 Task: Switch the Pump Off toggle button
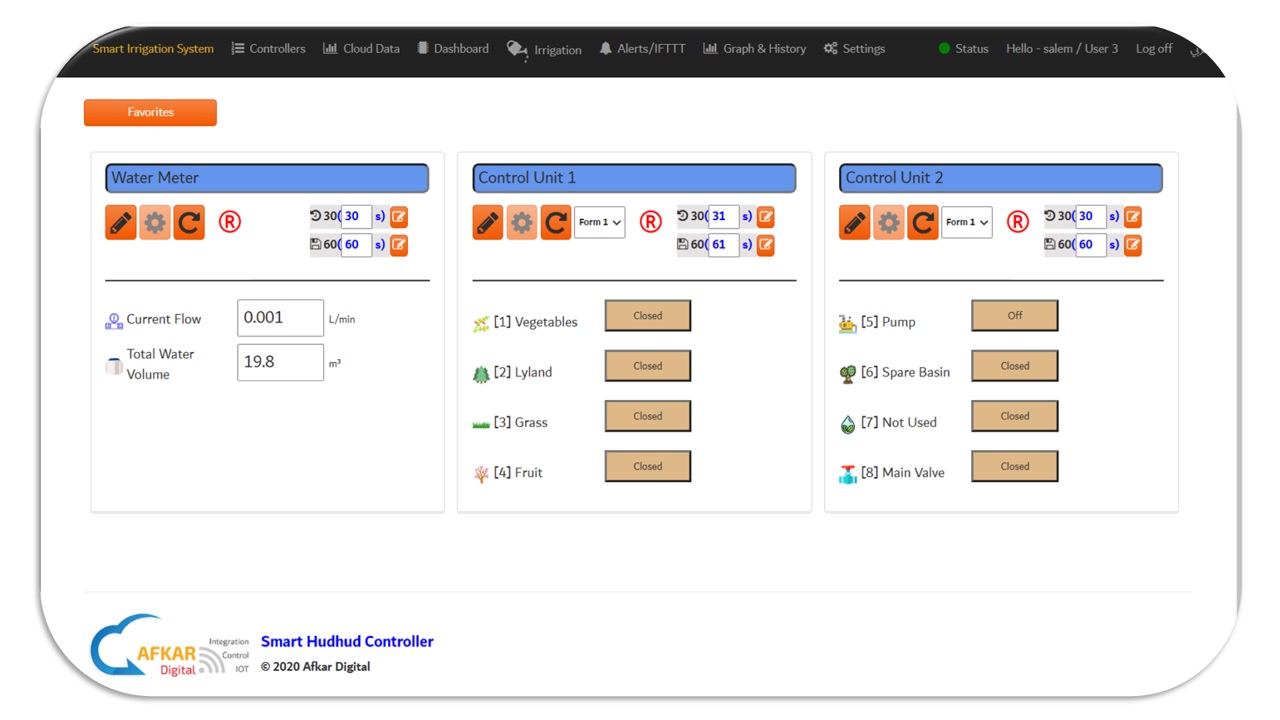(1014, 316)
